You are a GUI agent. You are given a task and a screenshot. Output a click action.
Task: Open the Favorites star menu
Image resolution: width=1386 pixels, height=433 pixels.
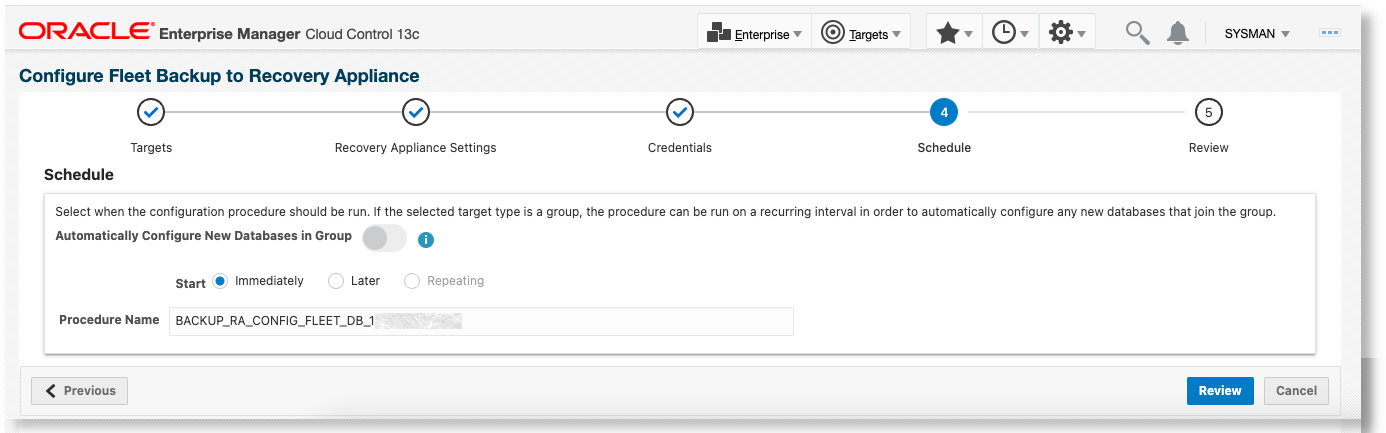[x=954, y=33]
